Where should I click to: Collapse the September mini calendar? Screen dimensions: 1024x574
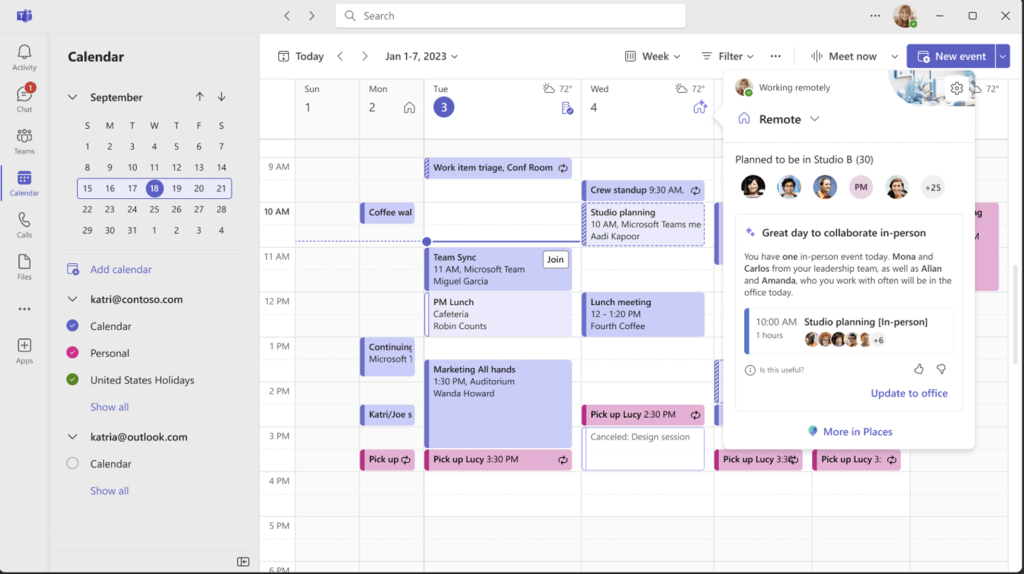pos(72,97)
